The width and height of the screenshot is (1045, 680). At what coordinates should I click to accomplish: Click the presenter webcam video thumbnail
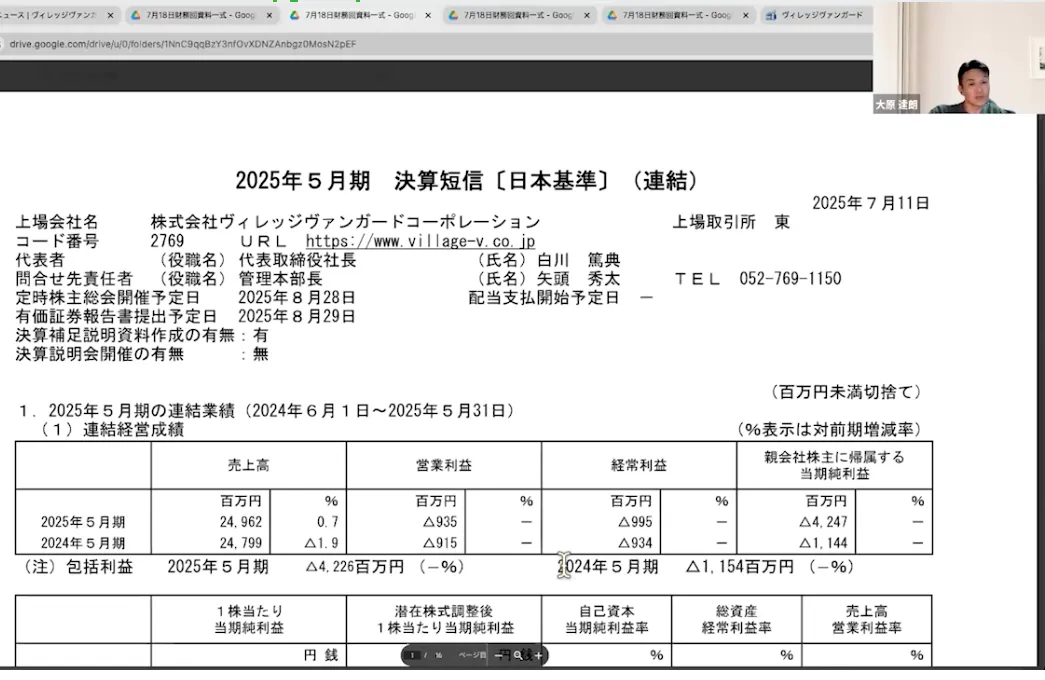coord(958,57)
